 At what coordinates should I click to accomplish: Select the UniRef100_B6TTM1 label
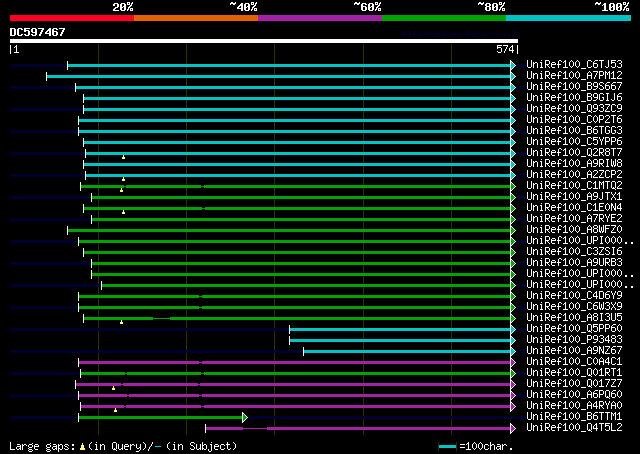(574, 417)
